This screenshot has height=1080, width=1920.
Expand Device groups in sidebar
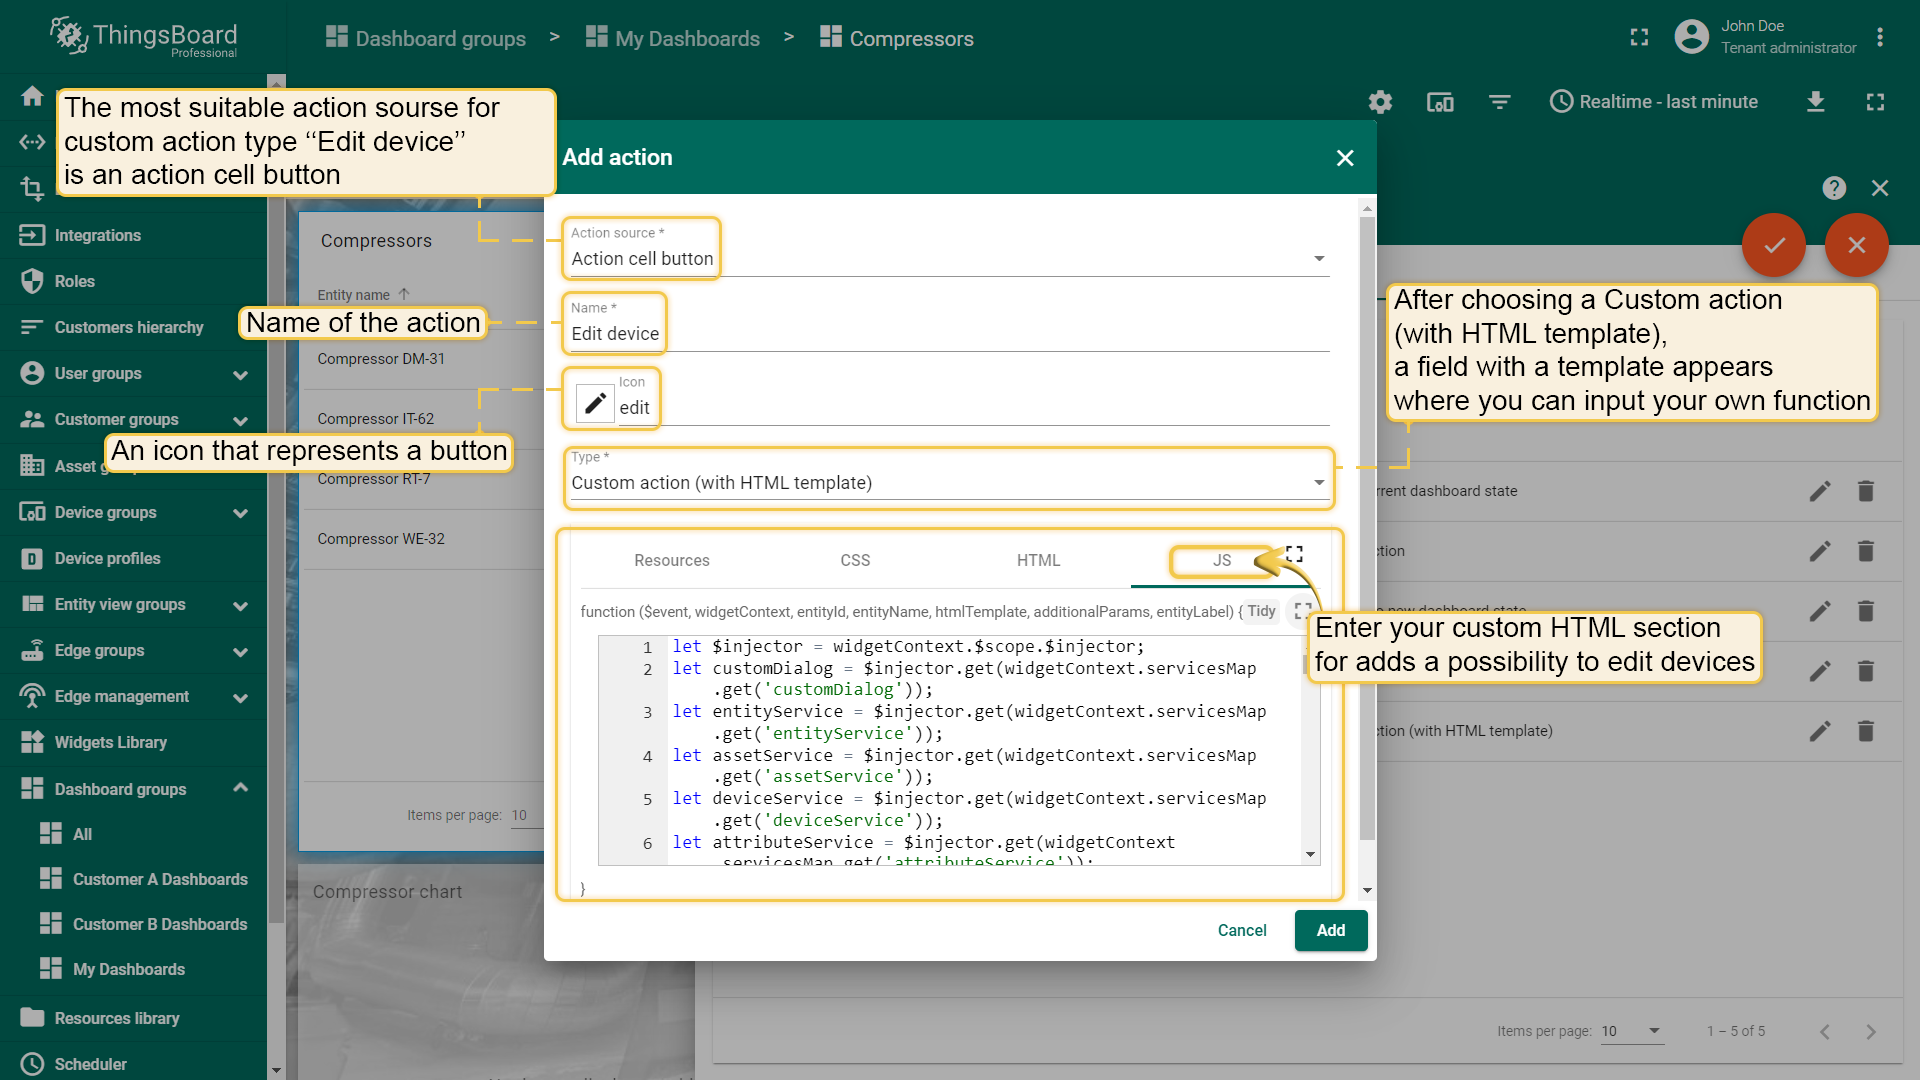(x=240, y=513)
